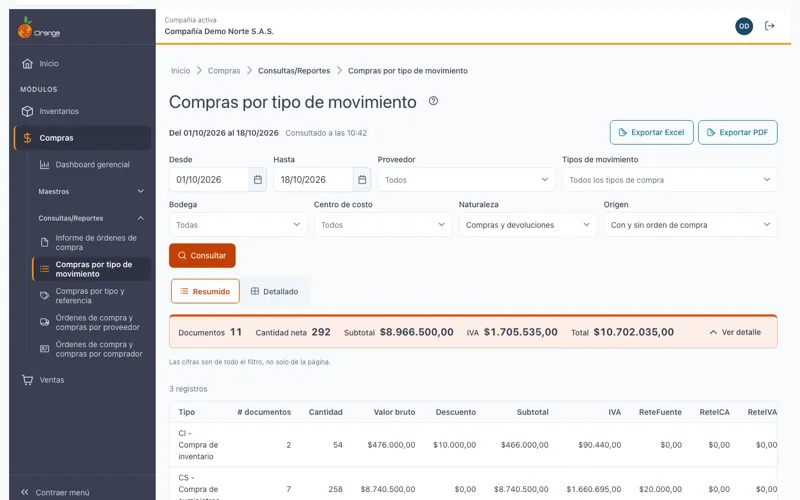Image resolution: width=800 pixels, height=500 pixels.
Task: Open the Desde calendar picker icon
Action: pos(258,180)
